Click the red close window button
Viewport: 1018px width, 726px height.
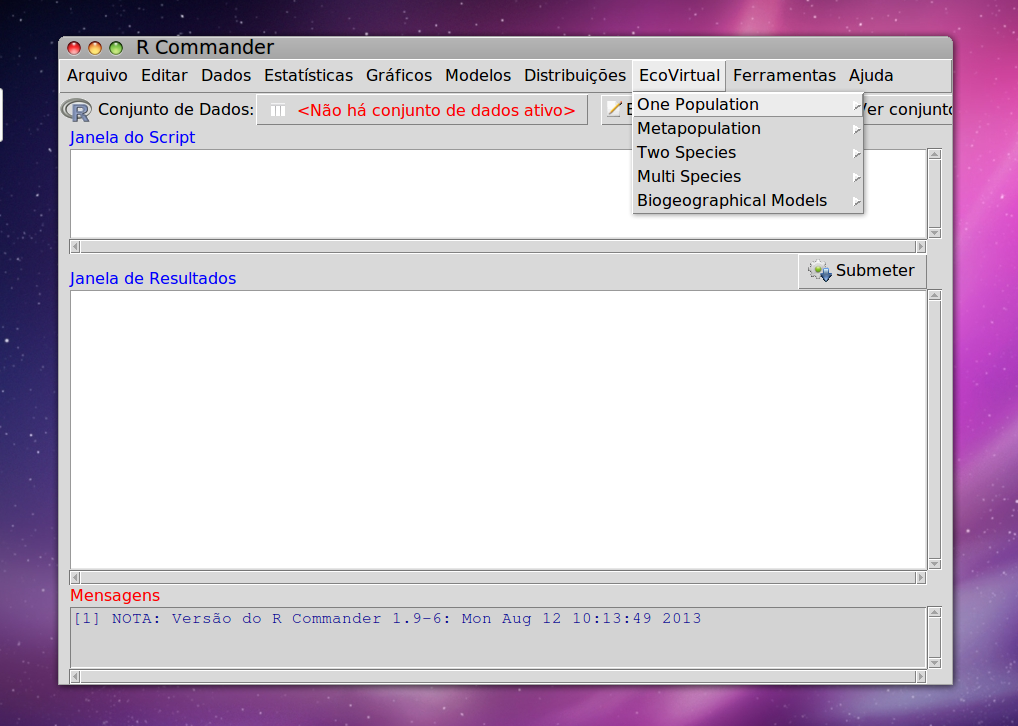(74, 48)
